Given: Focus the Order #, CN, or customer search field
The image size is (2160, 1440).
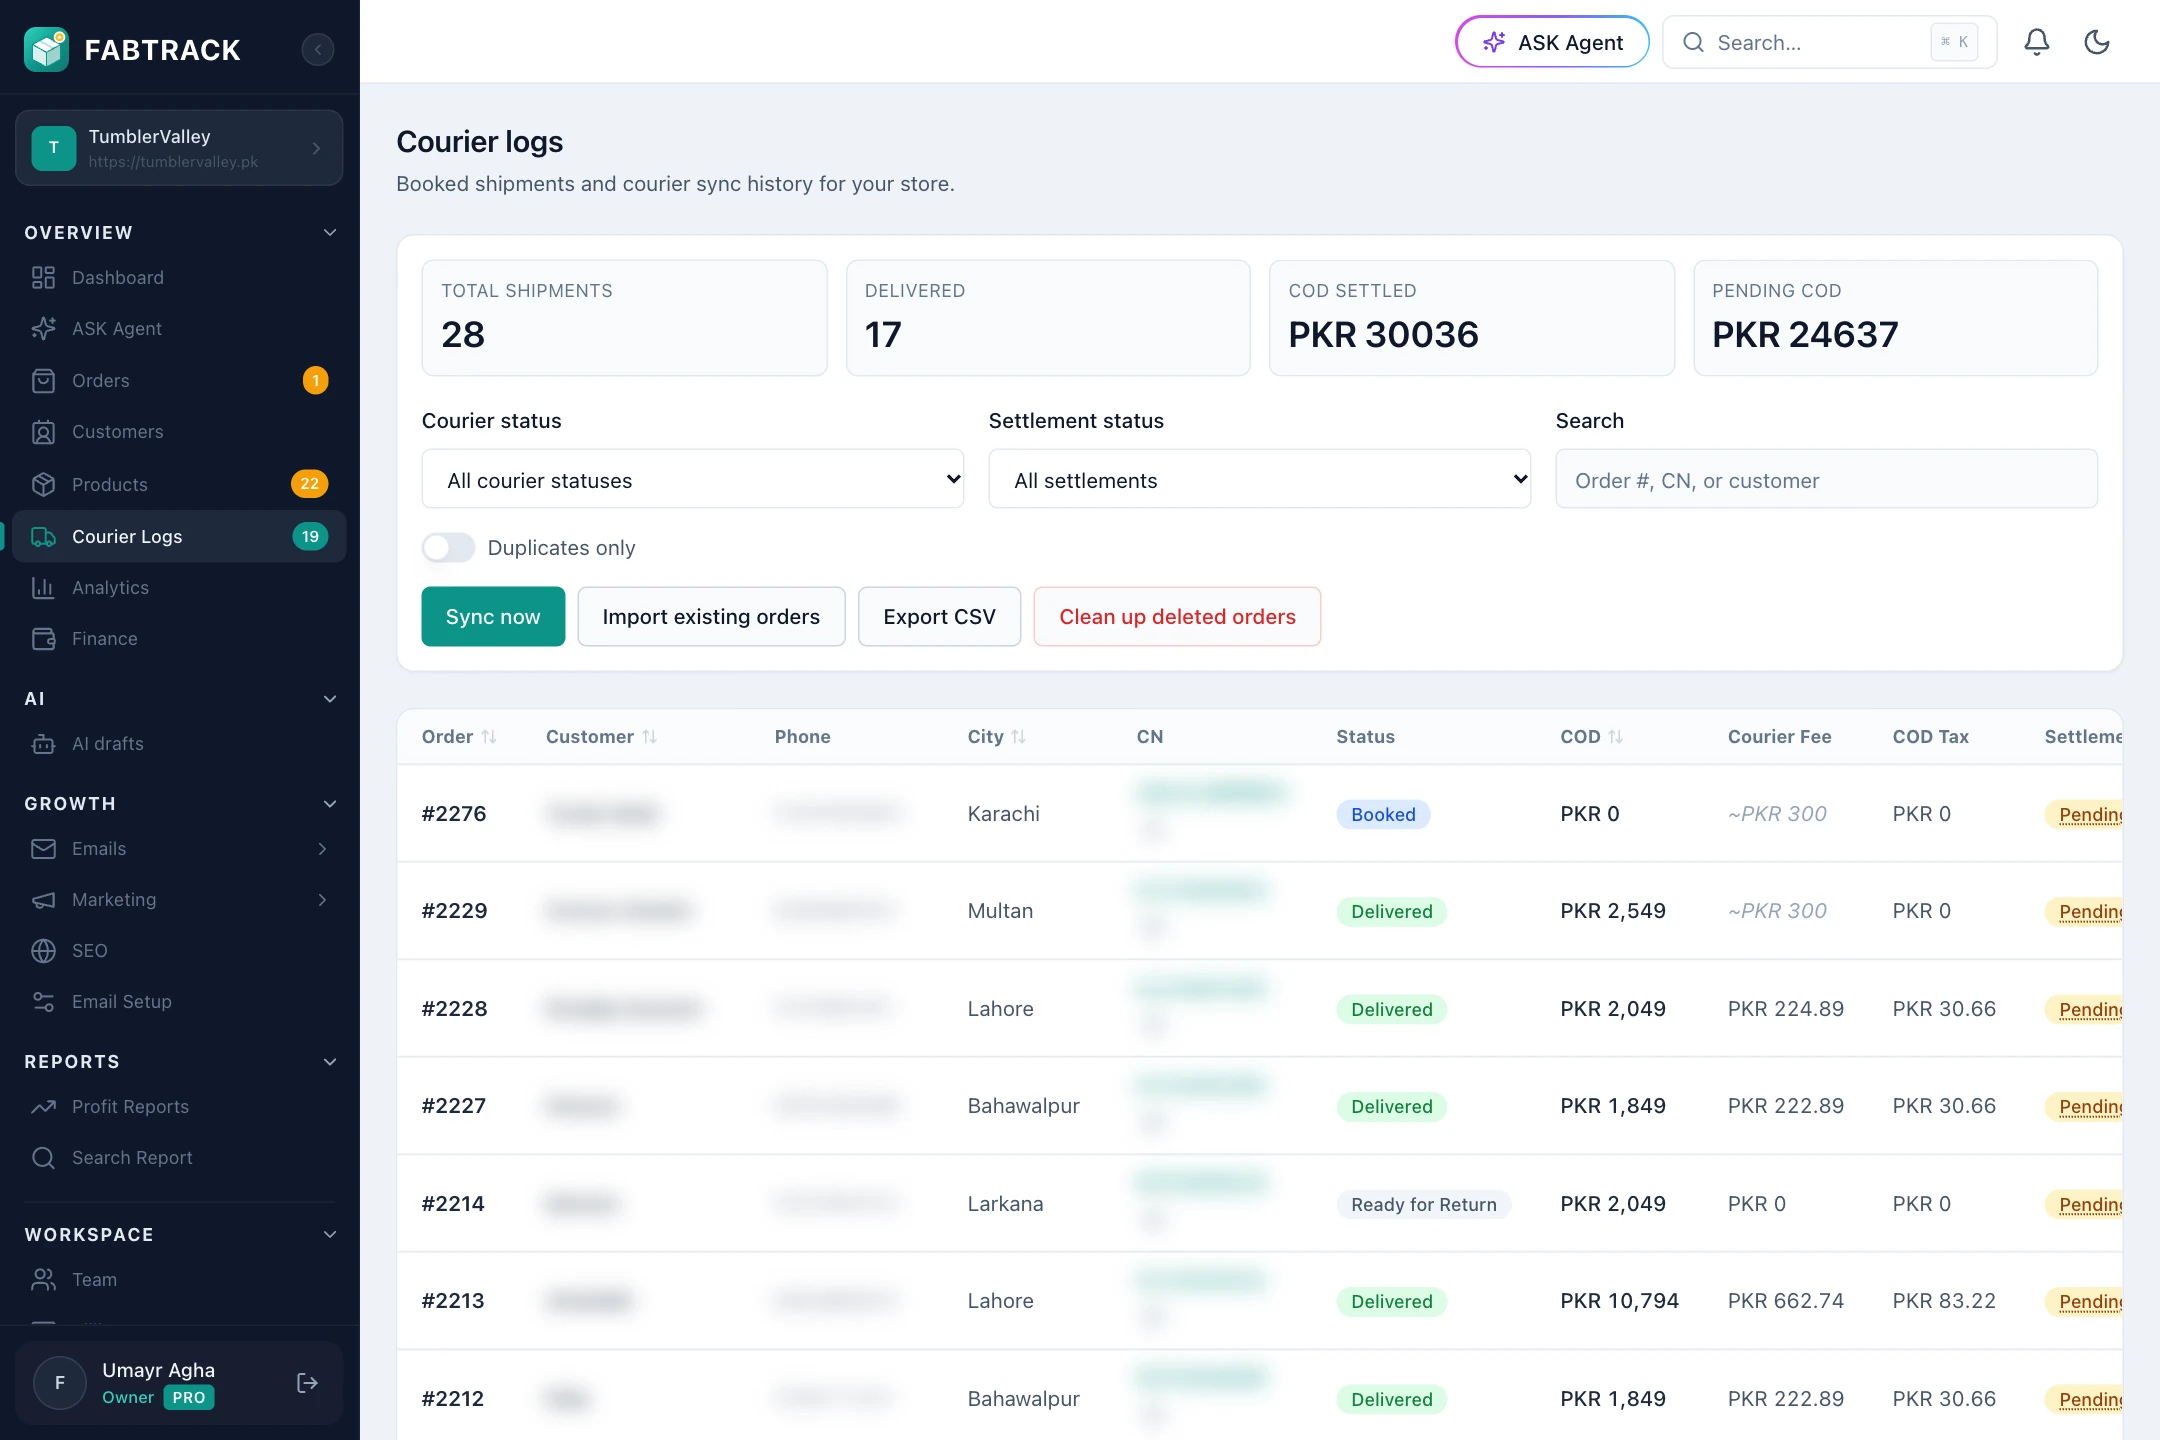Looking at the screenshot, I should [x=1826, y=480].
